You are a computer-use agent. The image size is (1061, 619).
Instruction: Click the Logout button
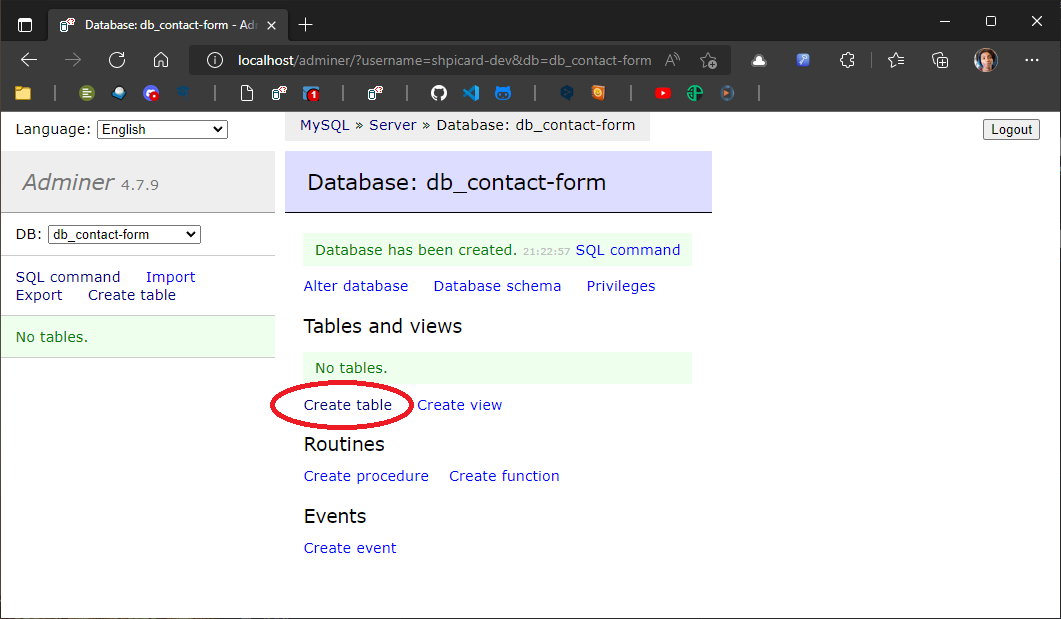coord(1012,129)
